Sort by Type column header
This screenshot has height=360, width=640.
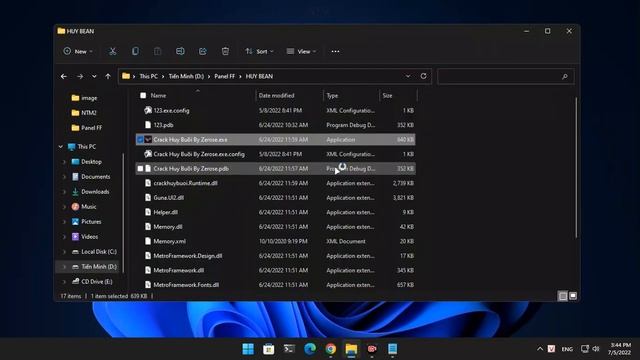point(332,96)
